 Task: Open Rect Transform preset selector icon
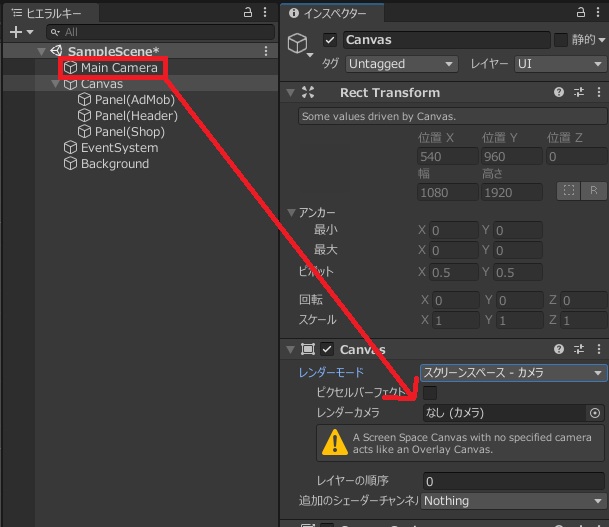tap(579, 92)
